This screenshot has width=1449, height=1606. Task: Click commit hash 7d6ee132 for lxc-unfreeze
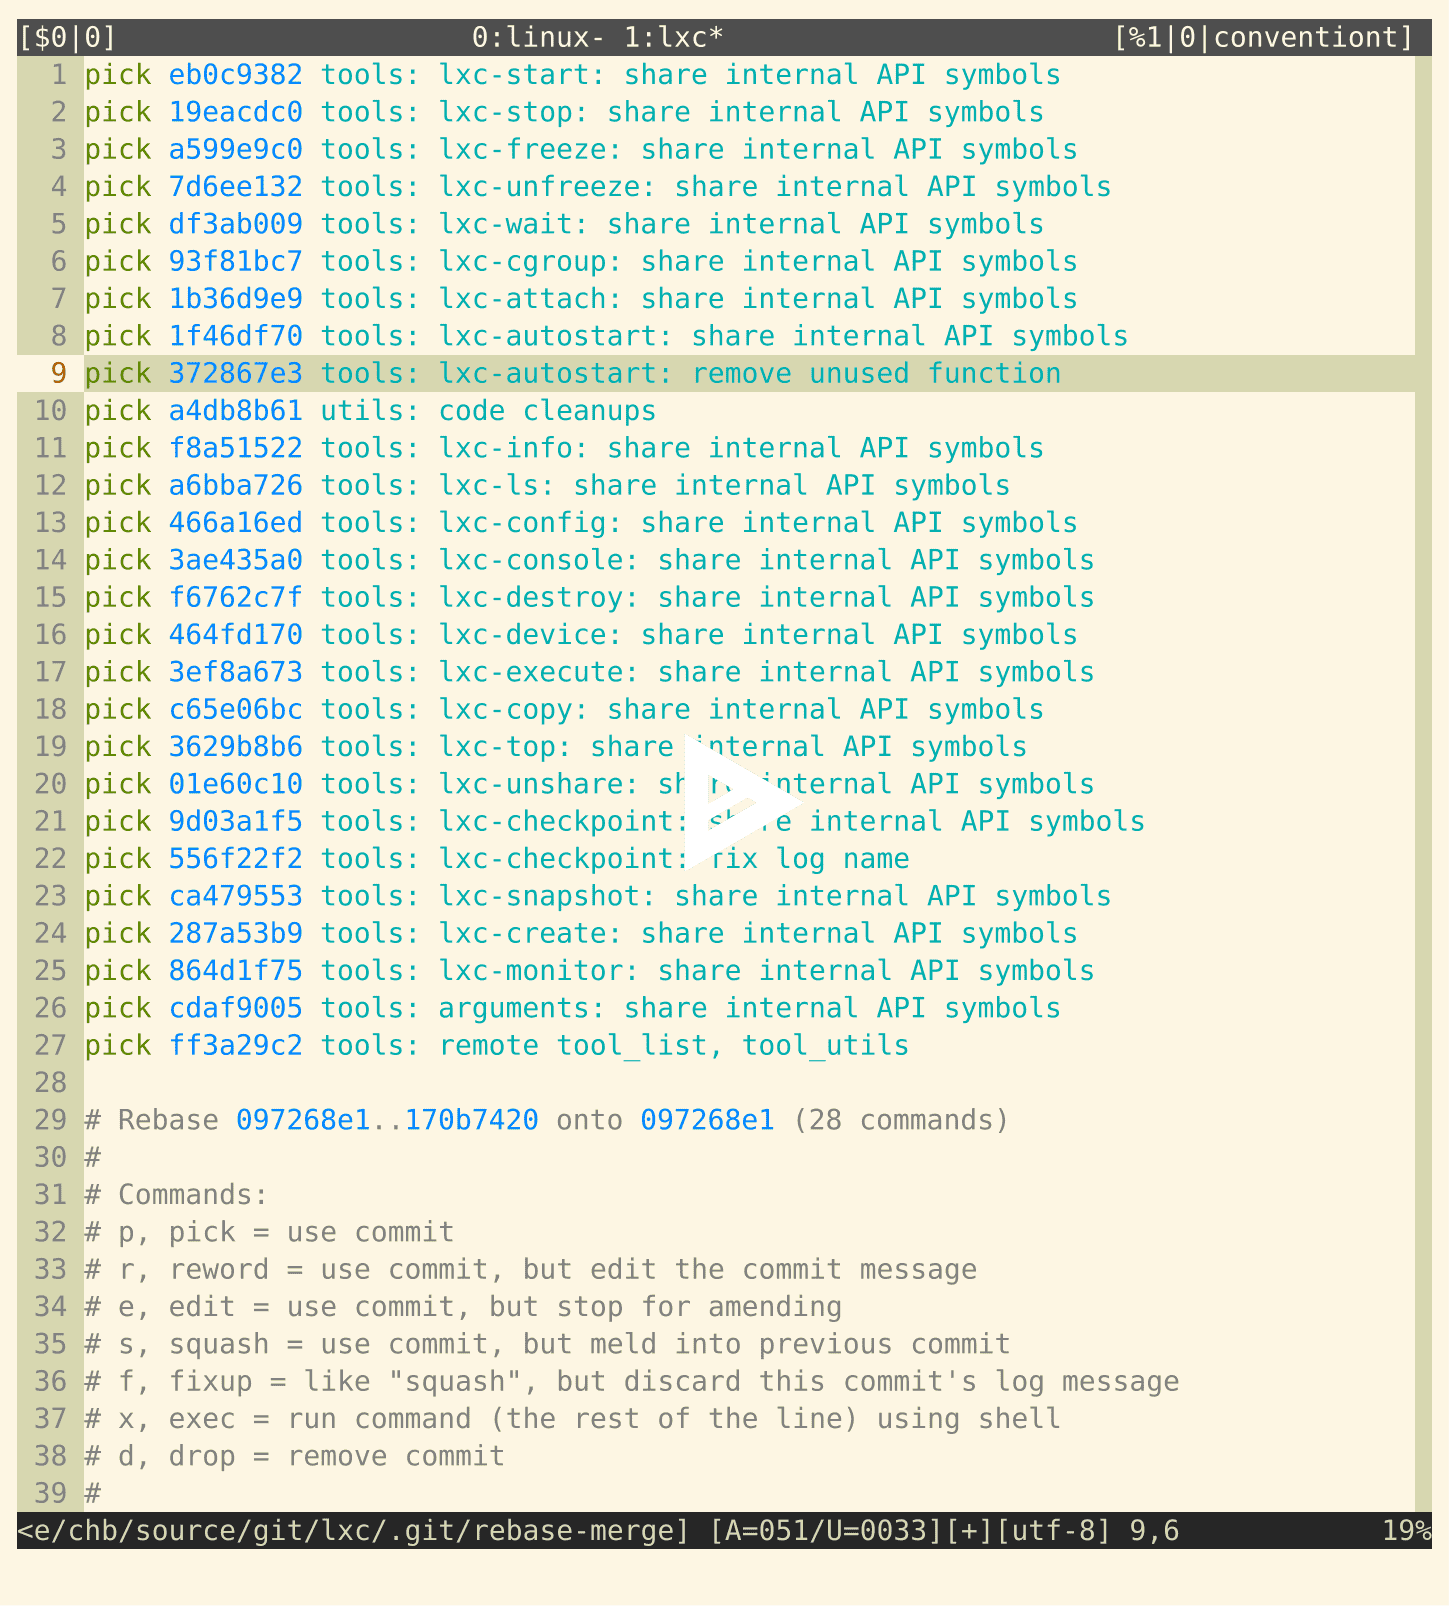click(x=235, y=187)
